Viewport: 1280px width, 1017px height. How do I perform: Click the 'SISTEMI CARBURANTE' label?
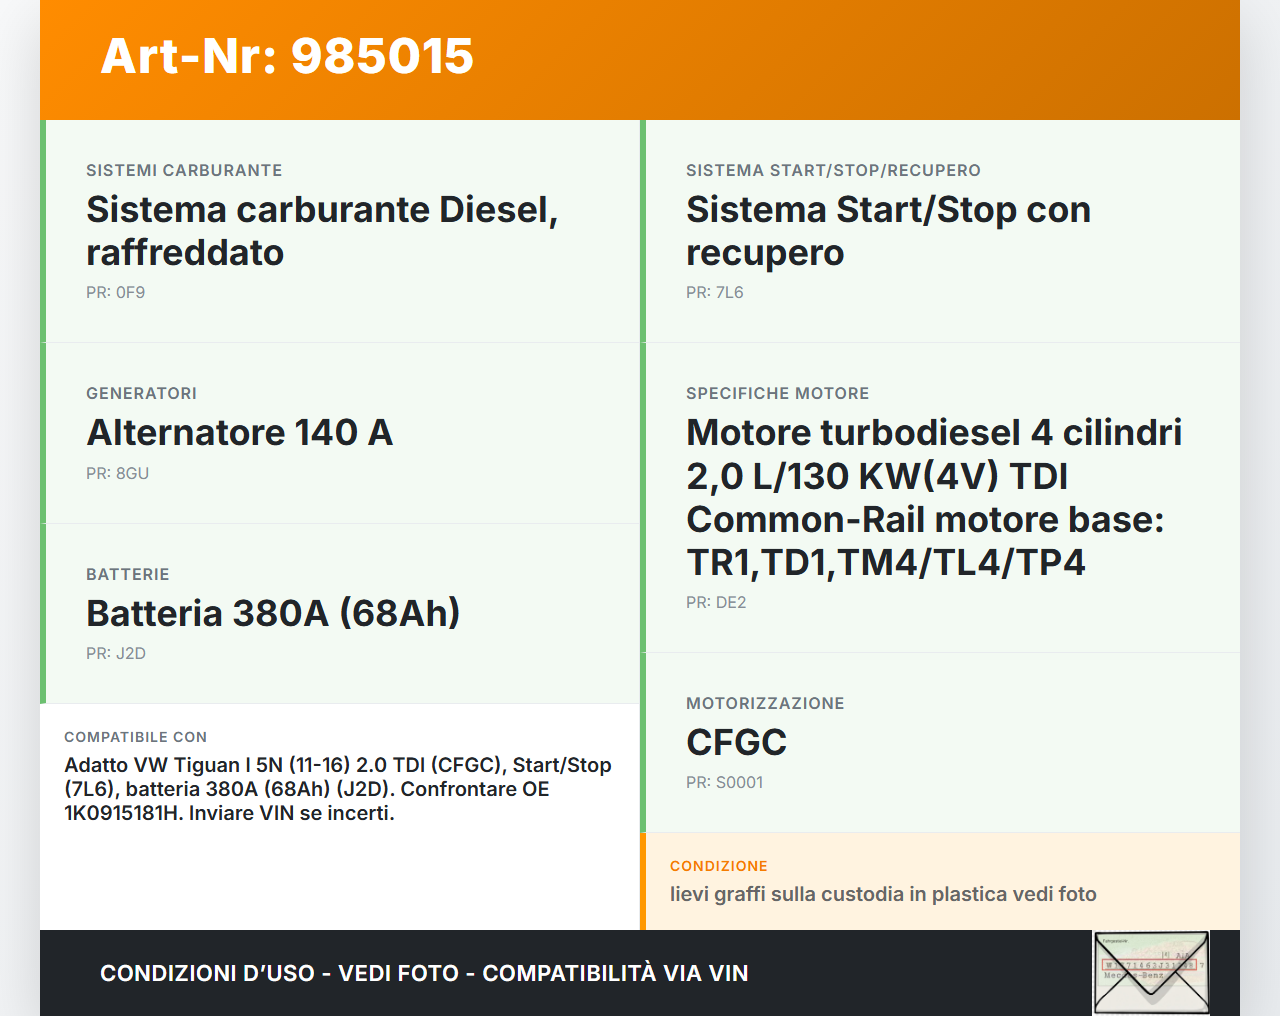tap(184, 170)
